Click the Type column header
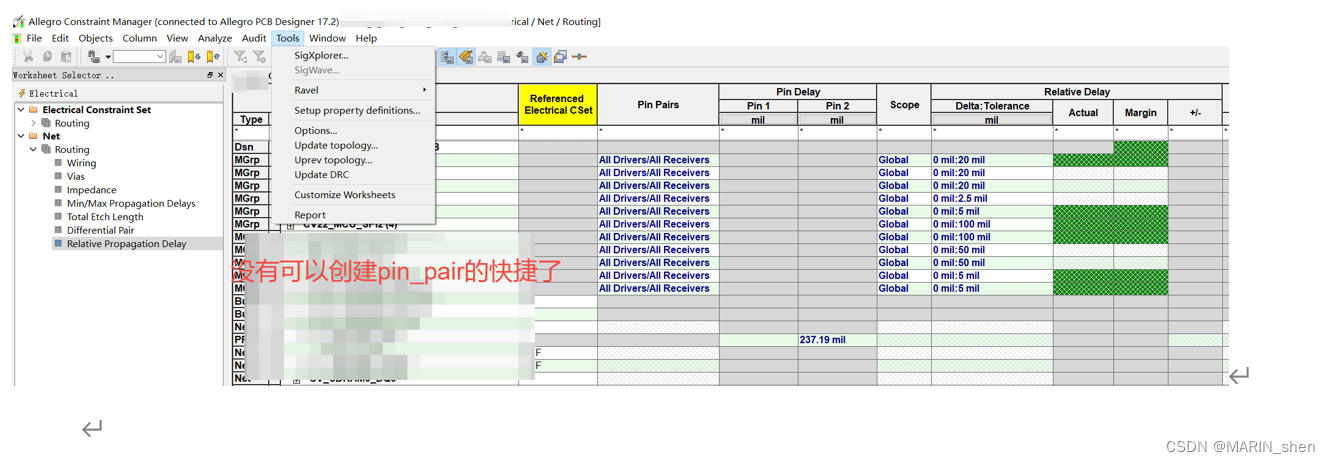Viewport: 1330px width, 463px height. coord(251,119)
